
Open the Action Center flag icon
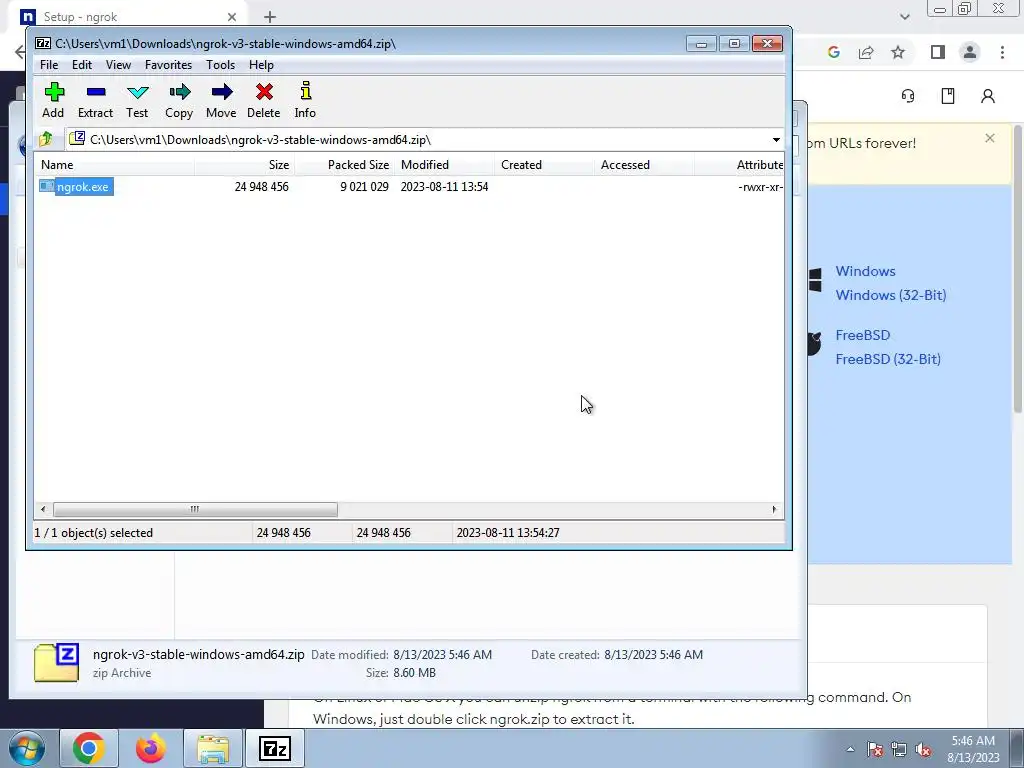point(874,748)
